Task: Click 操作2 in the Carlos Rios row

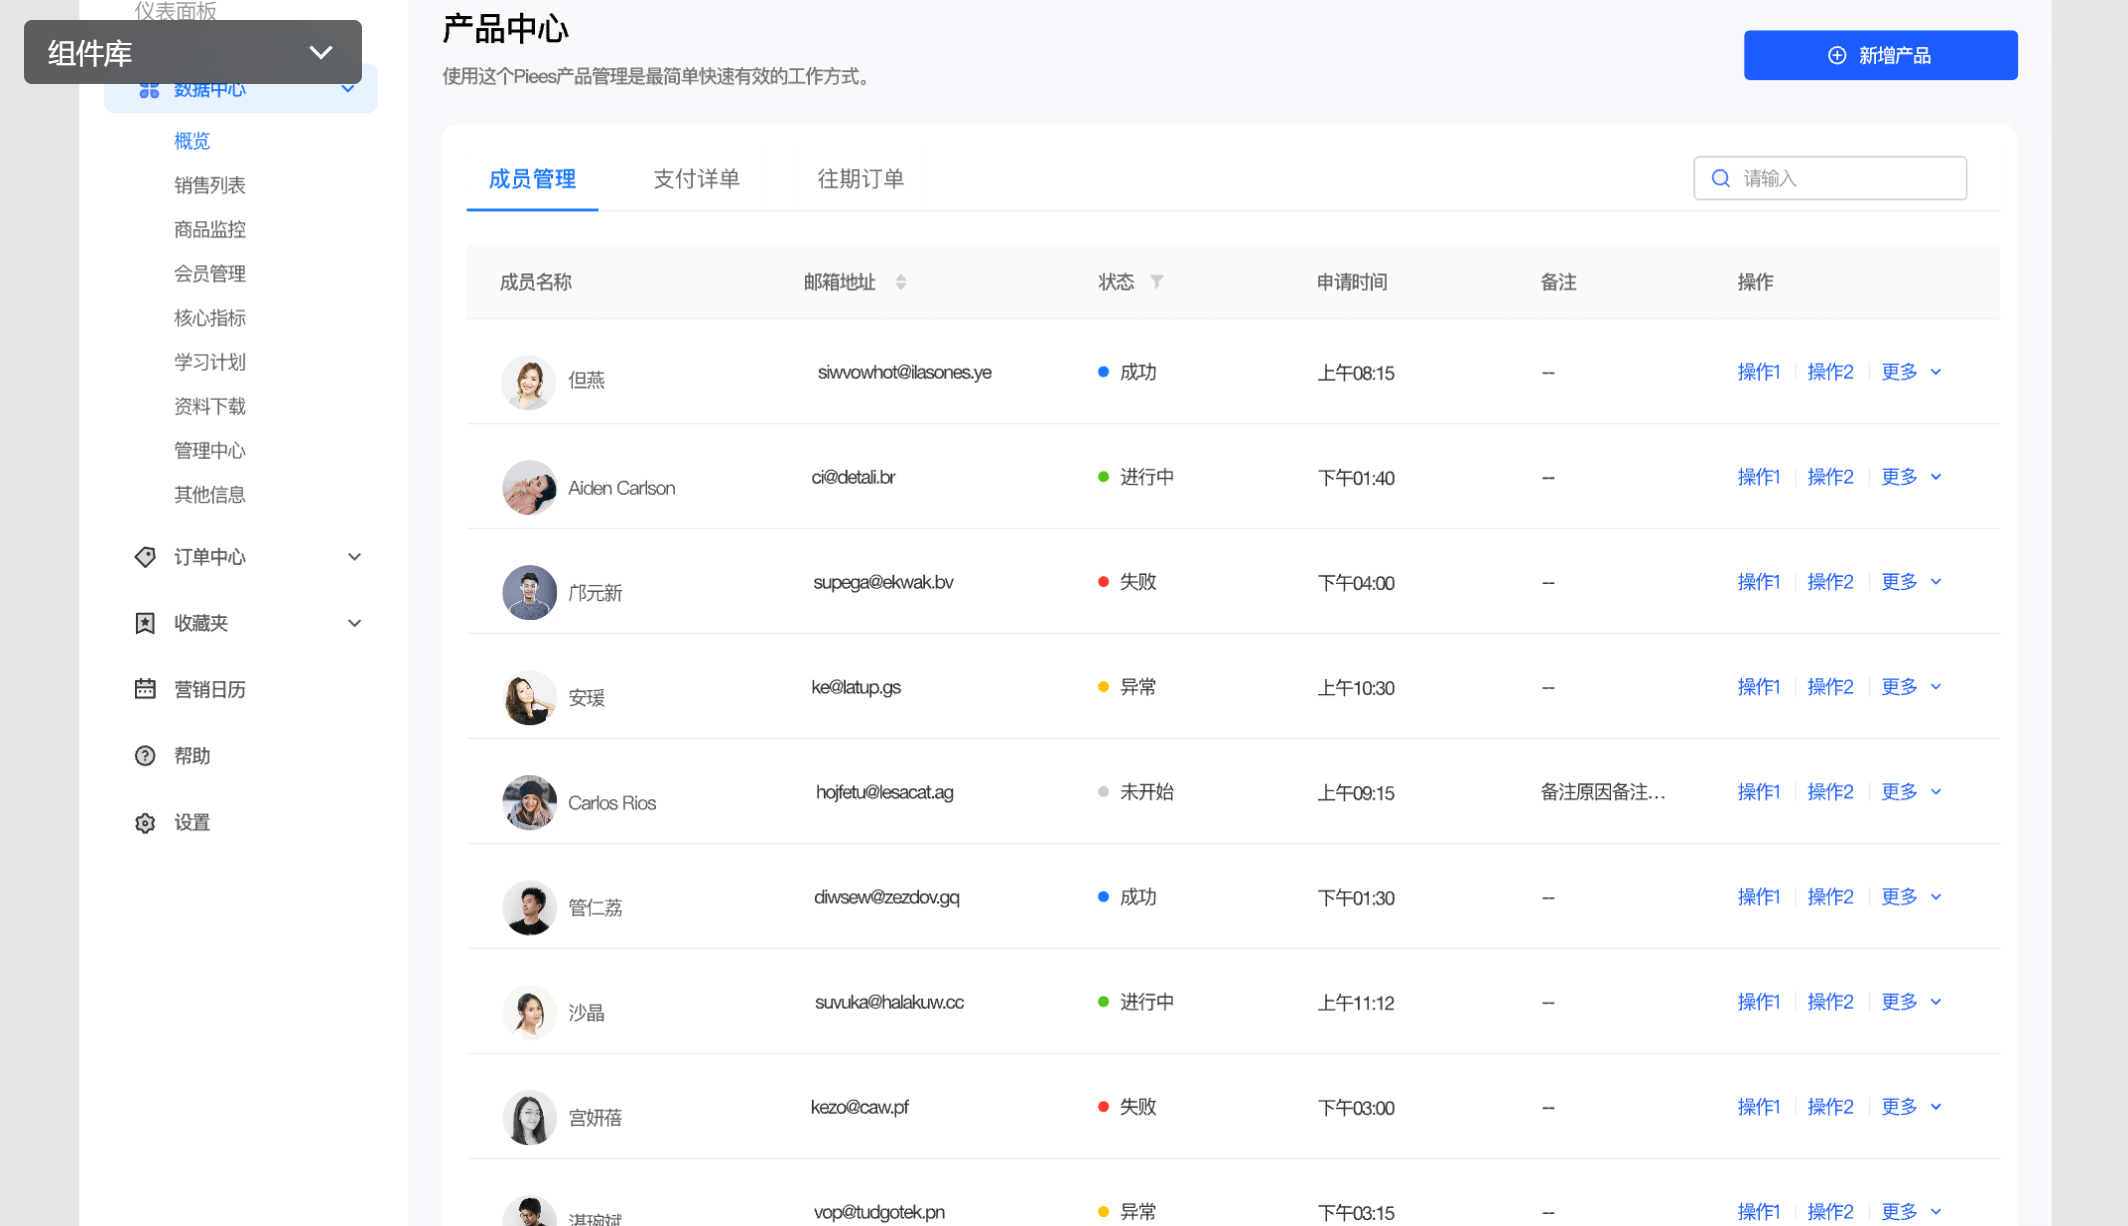Action: (1830, 792)
